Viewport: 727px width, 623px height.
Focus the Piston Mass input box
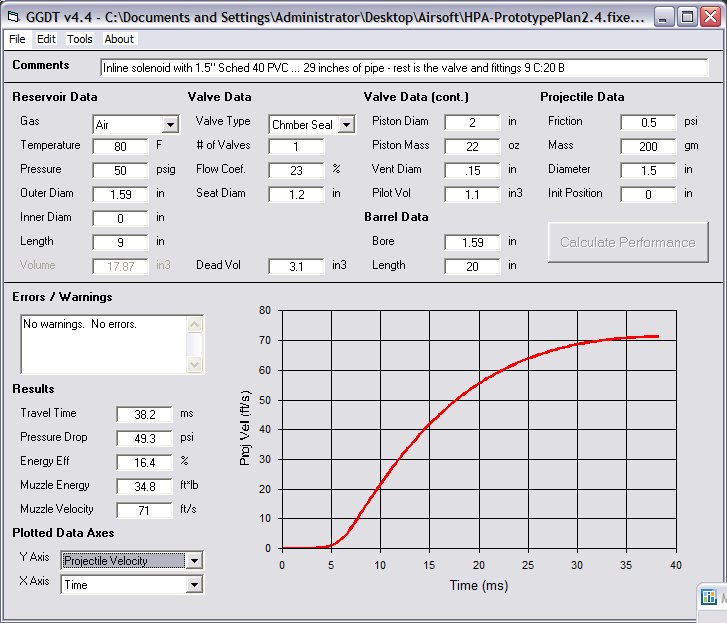coord(472,146)
